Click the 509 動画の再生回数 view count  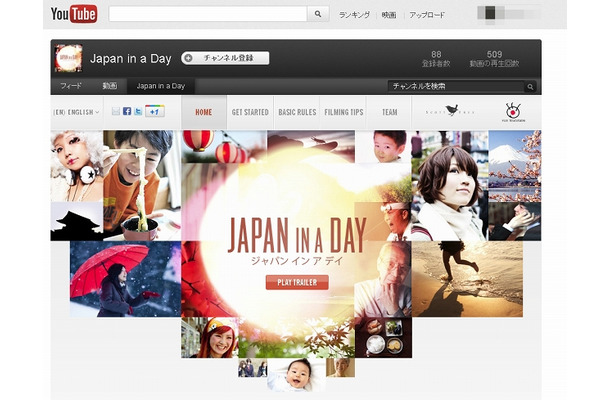point(494,59)
